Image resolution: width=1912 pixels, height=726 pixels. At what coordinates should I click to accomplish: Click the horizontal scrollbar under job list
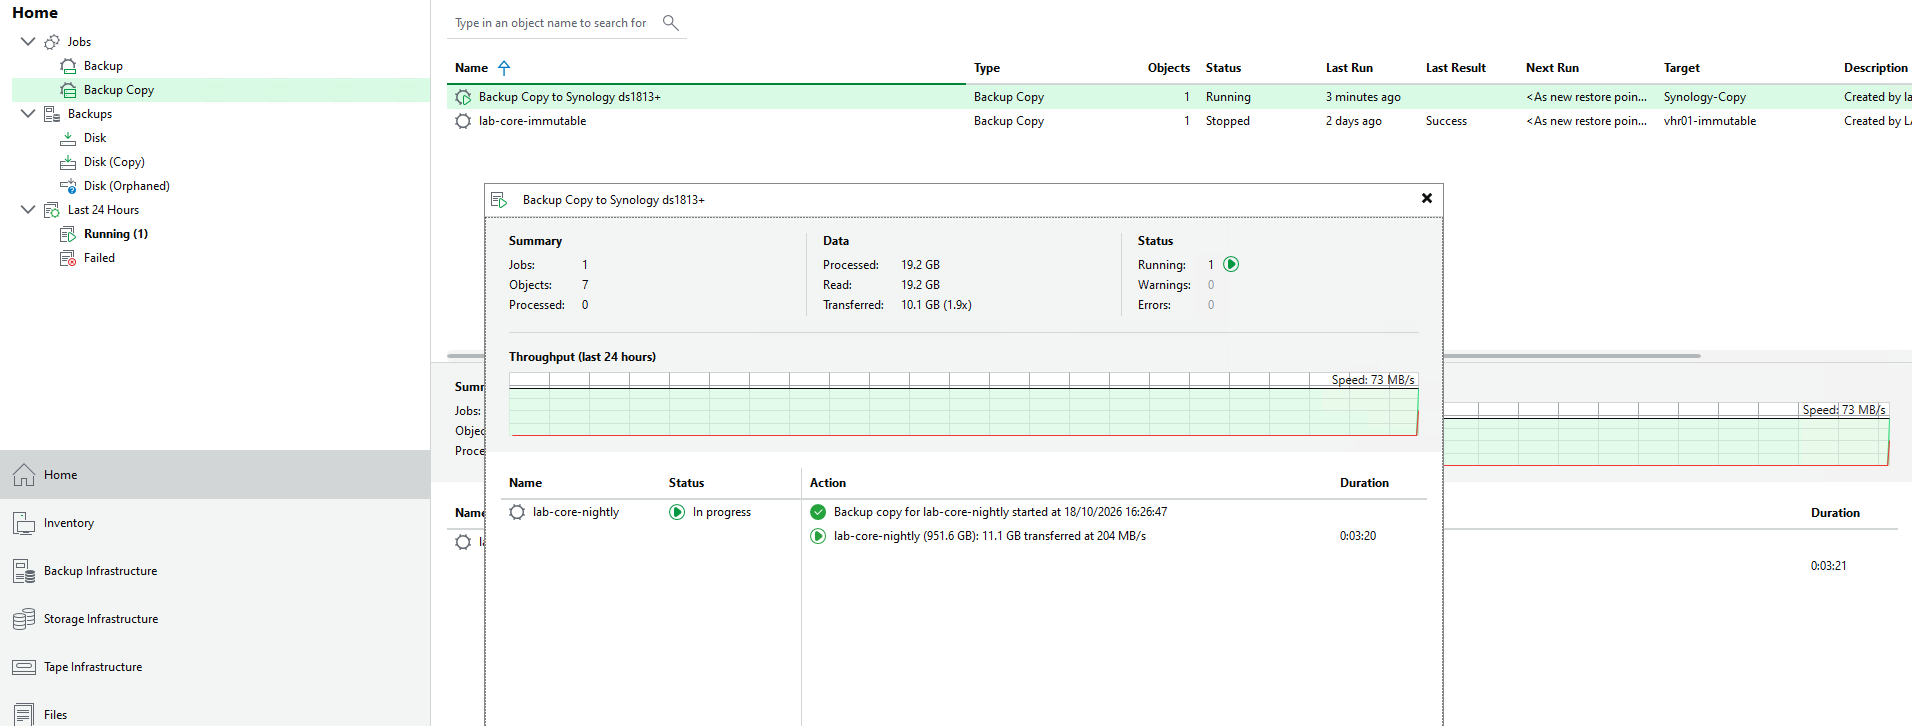[x=1571, y=356]
